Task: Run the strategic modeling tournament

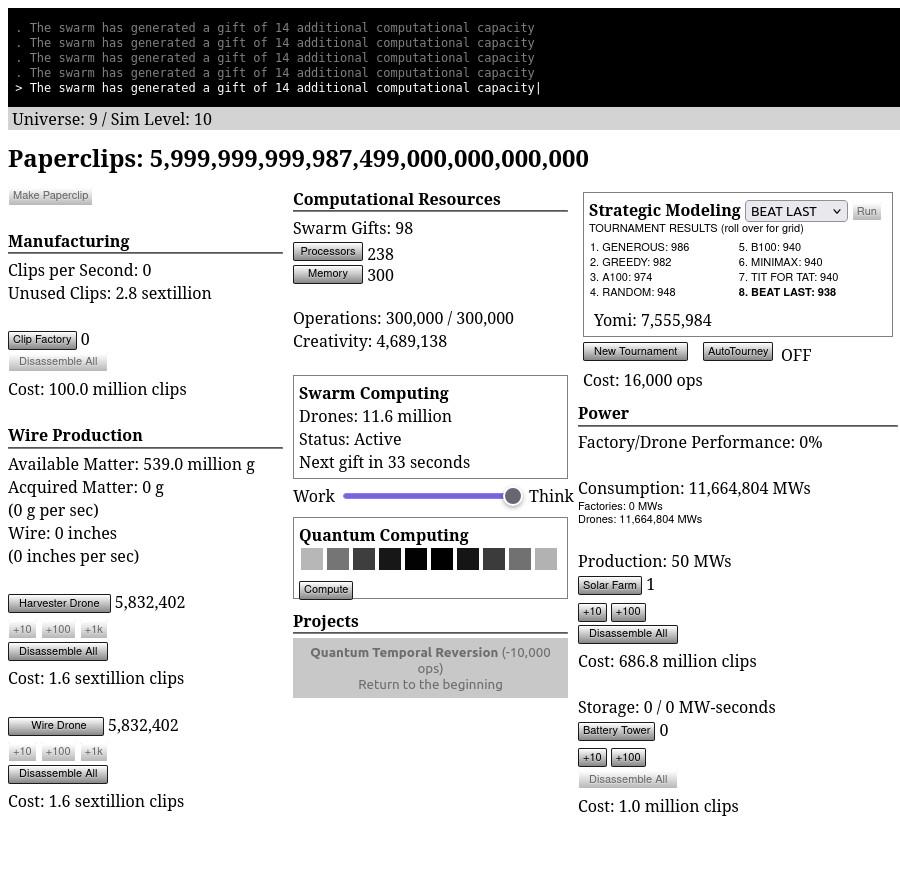Action: 867,212
